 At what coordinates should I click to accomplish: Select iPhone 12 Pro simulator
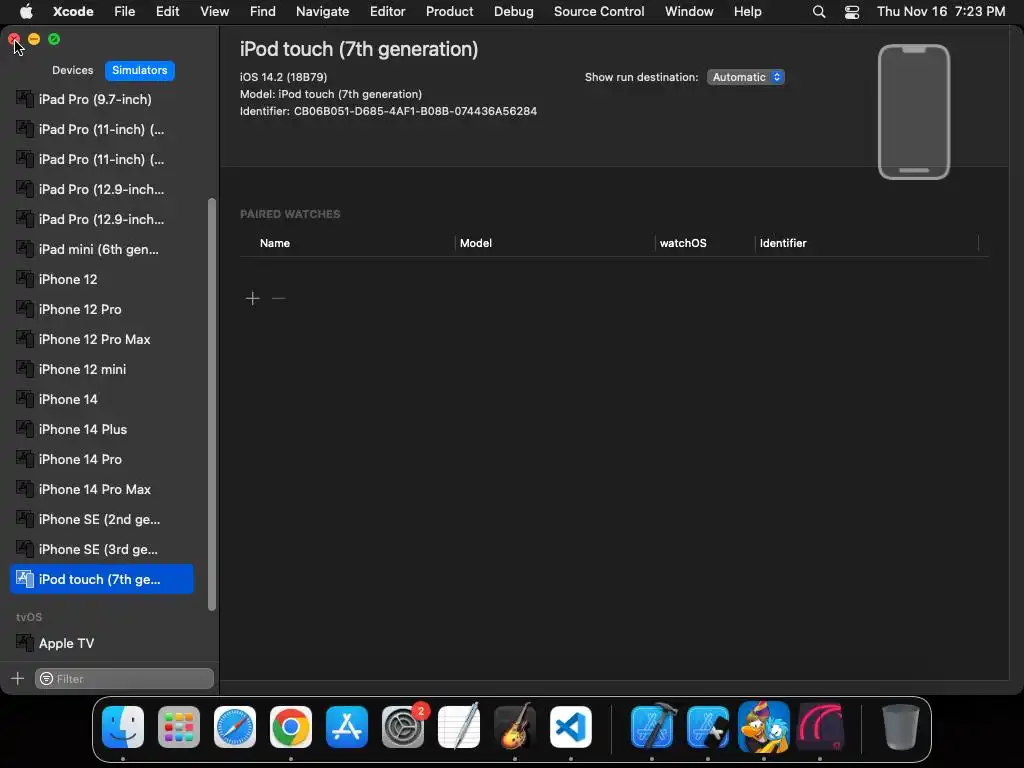(x=102, y=309)
